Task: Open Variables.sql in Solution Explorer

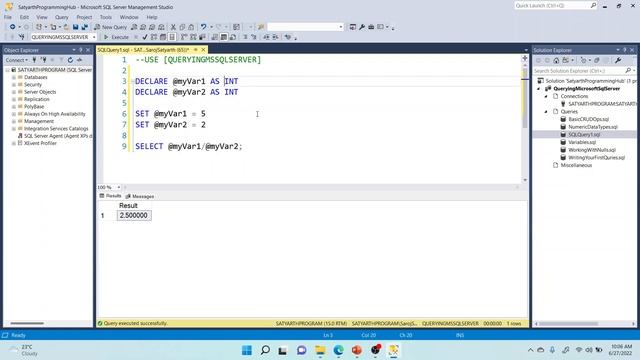Action: (582, 142)
